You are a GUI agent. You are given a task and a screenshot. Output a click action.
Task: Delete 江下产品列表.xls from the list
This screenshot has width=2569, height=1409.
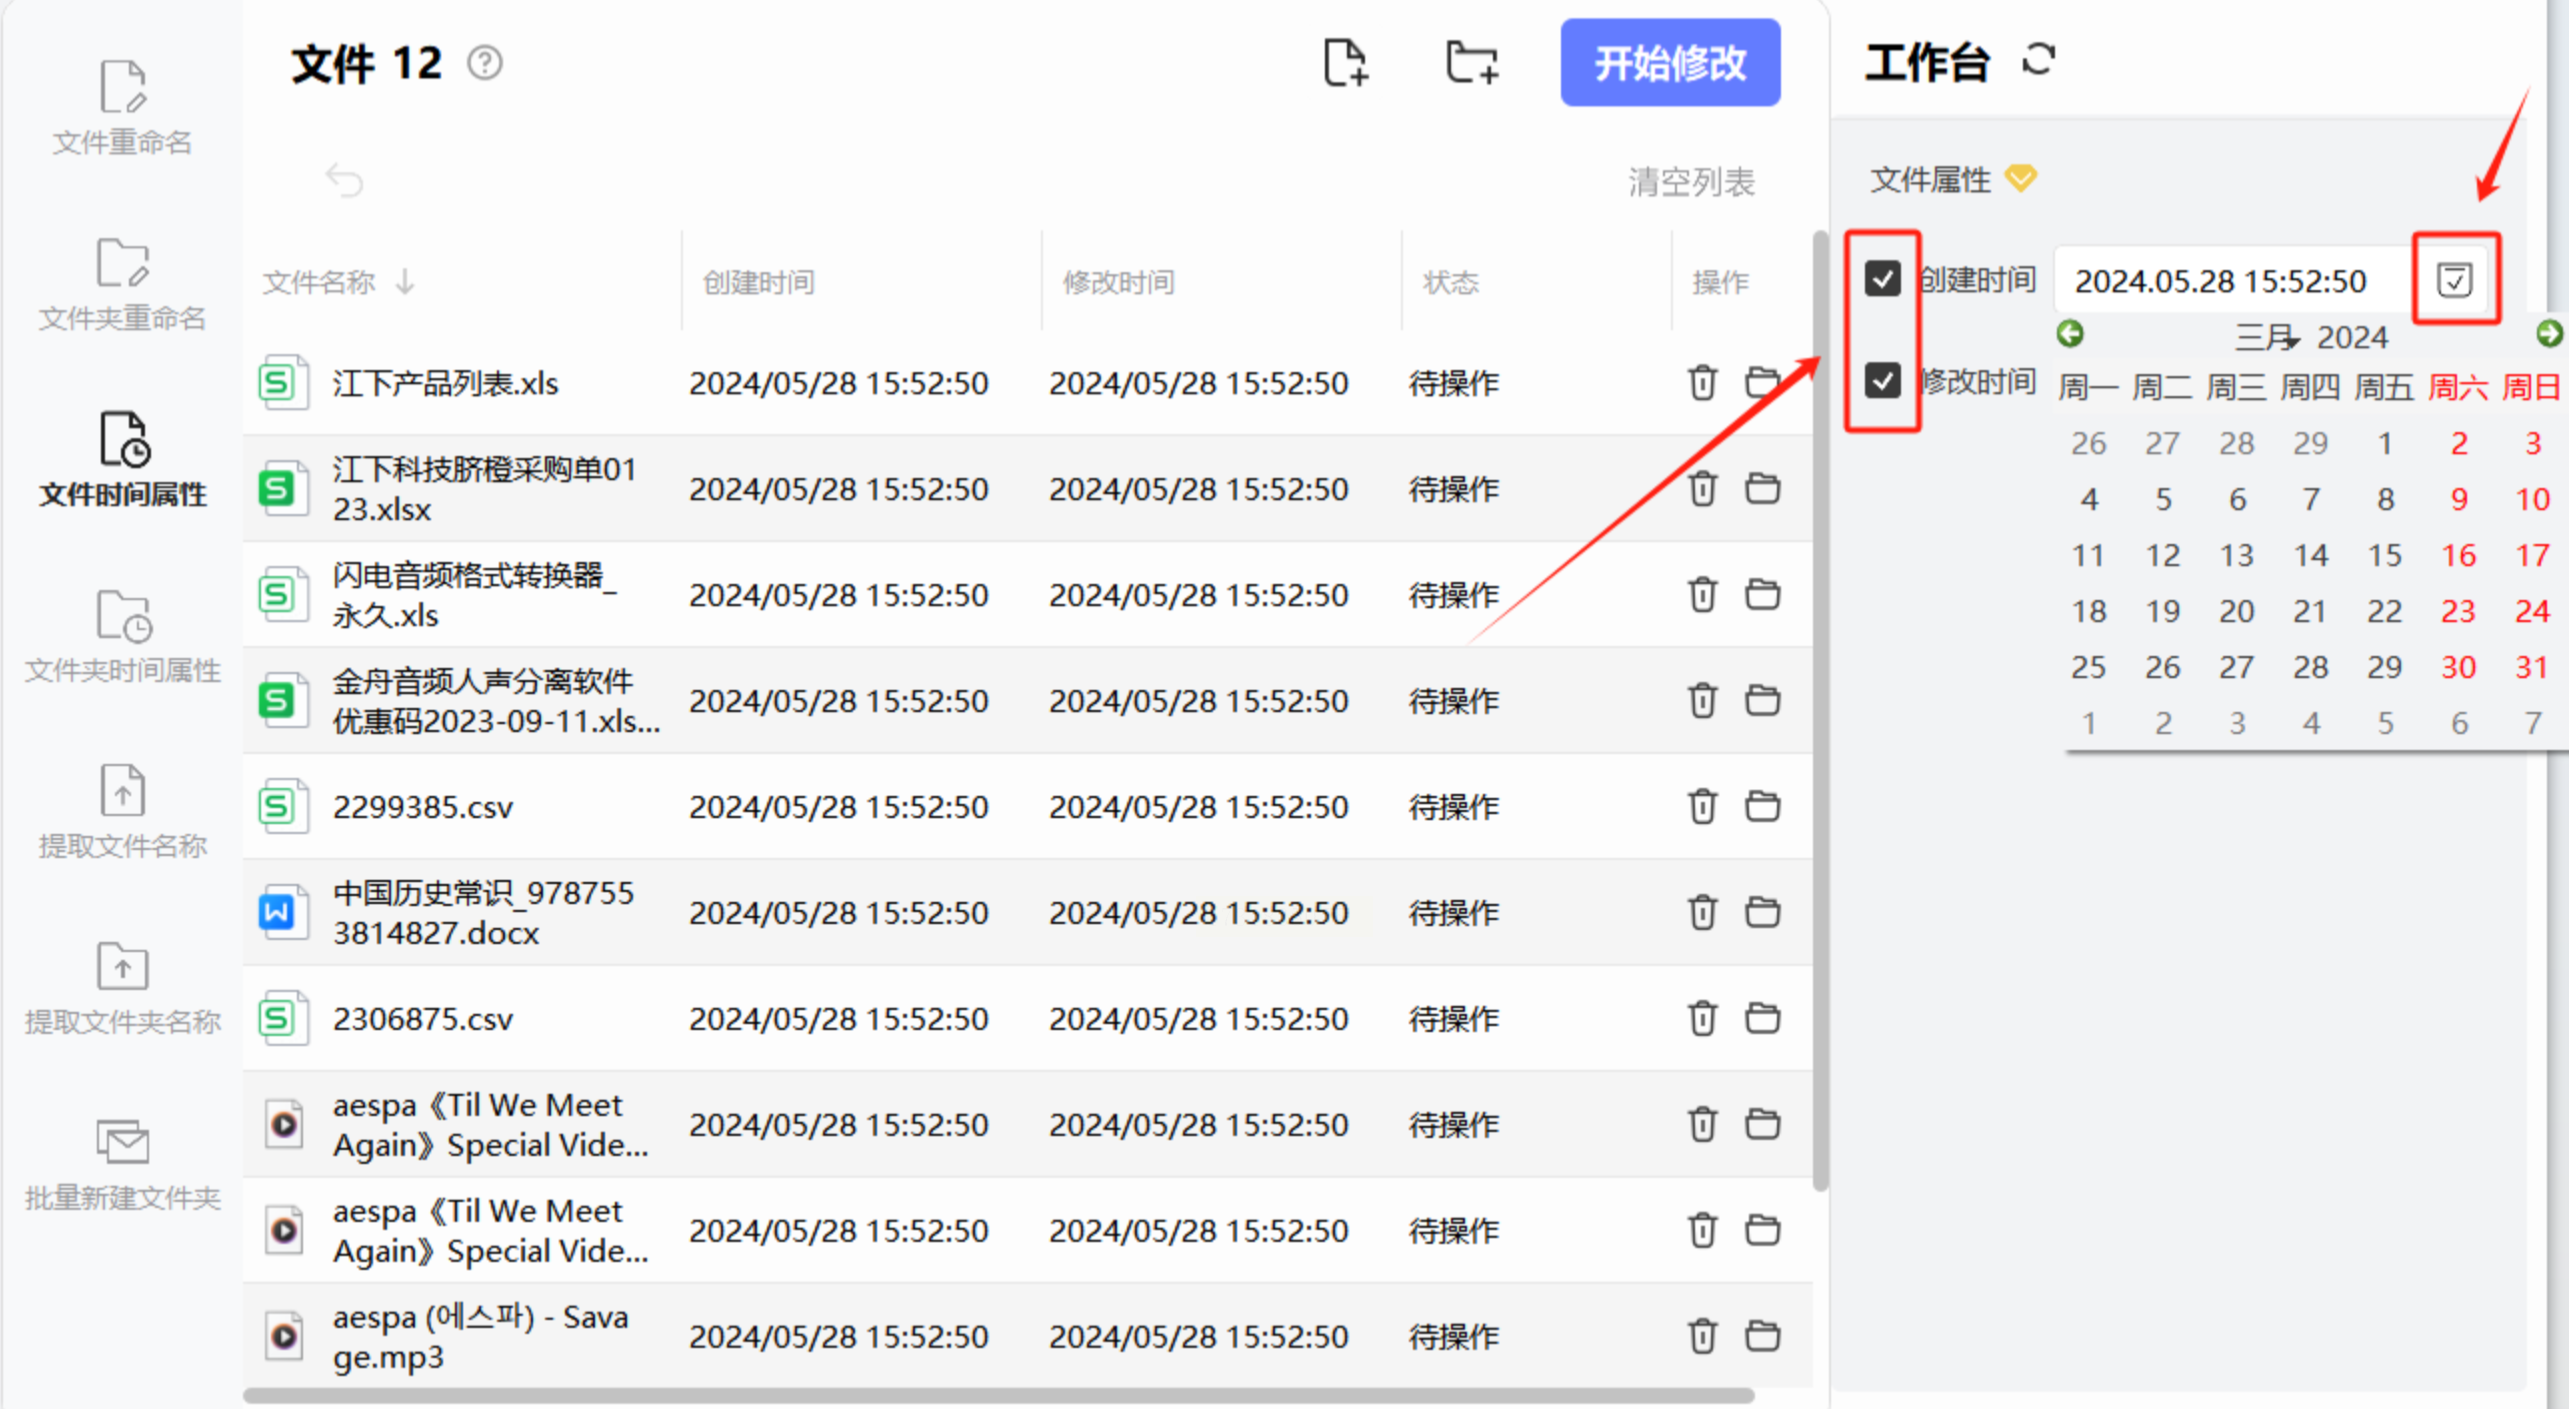click(1702, 382)
